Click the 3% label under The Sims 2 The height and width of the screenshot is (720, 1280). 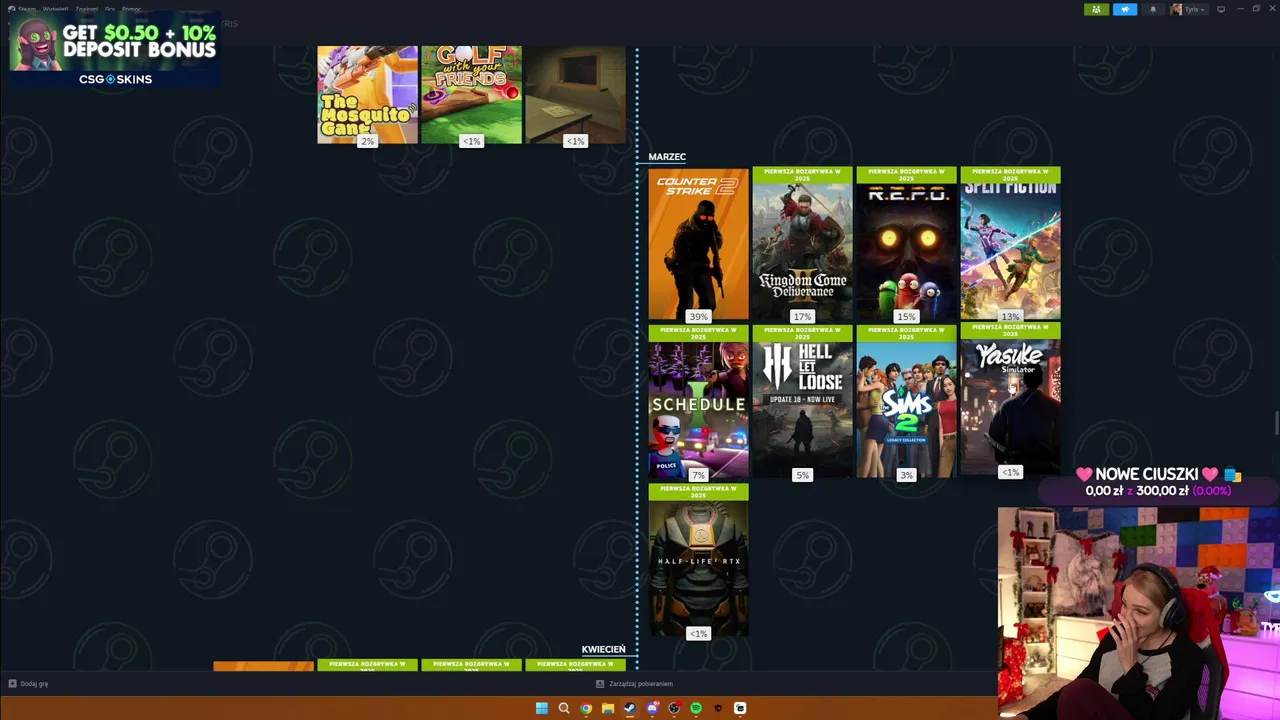[906, 475]
